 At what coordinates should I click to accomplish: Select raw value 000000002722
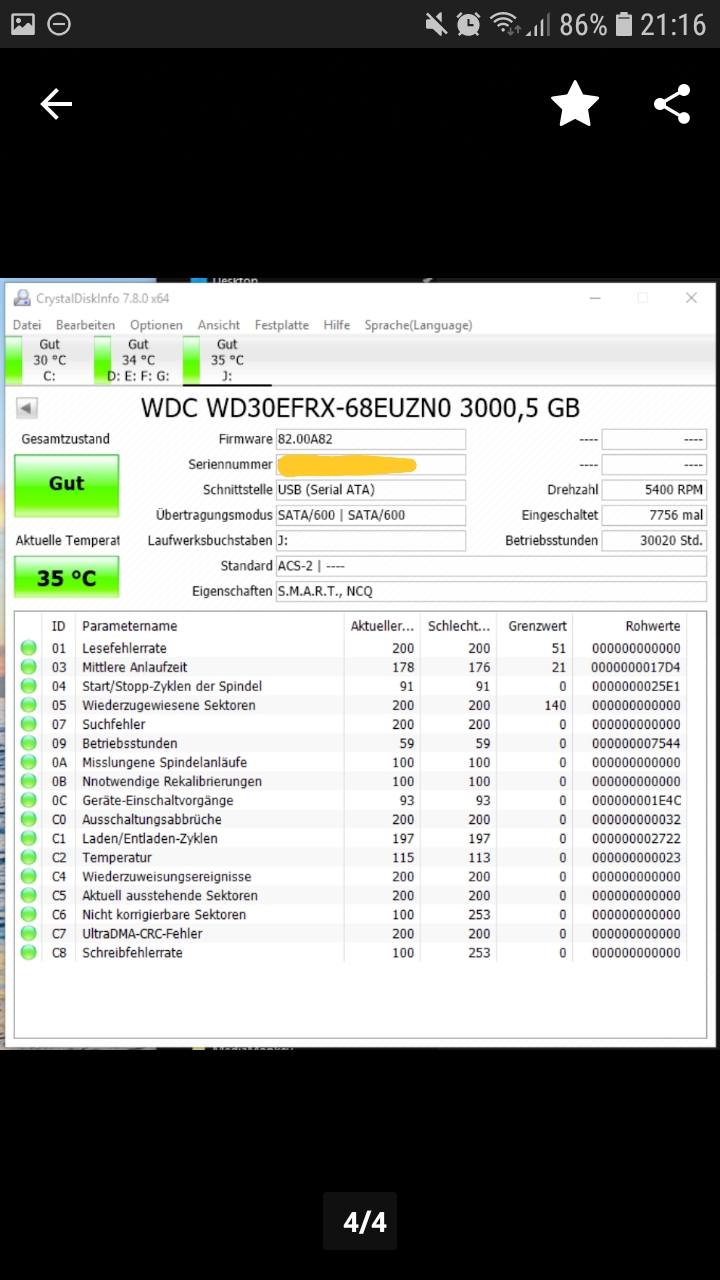coord(635,838)
